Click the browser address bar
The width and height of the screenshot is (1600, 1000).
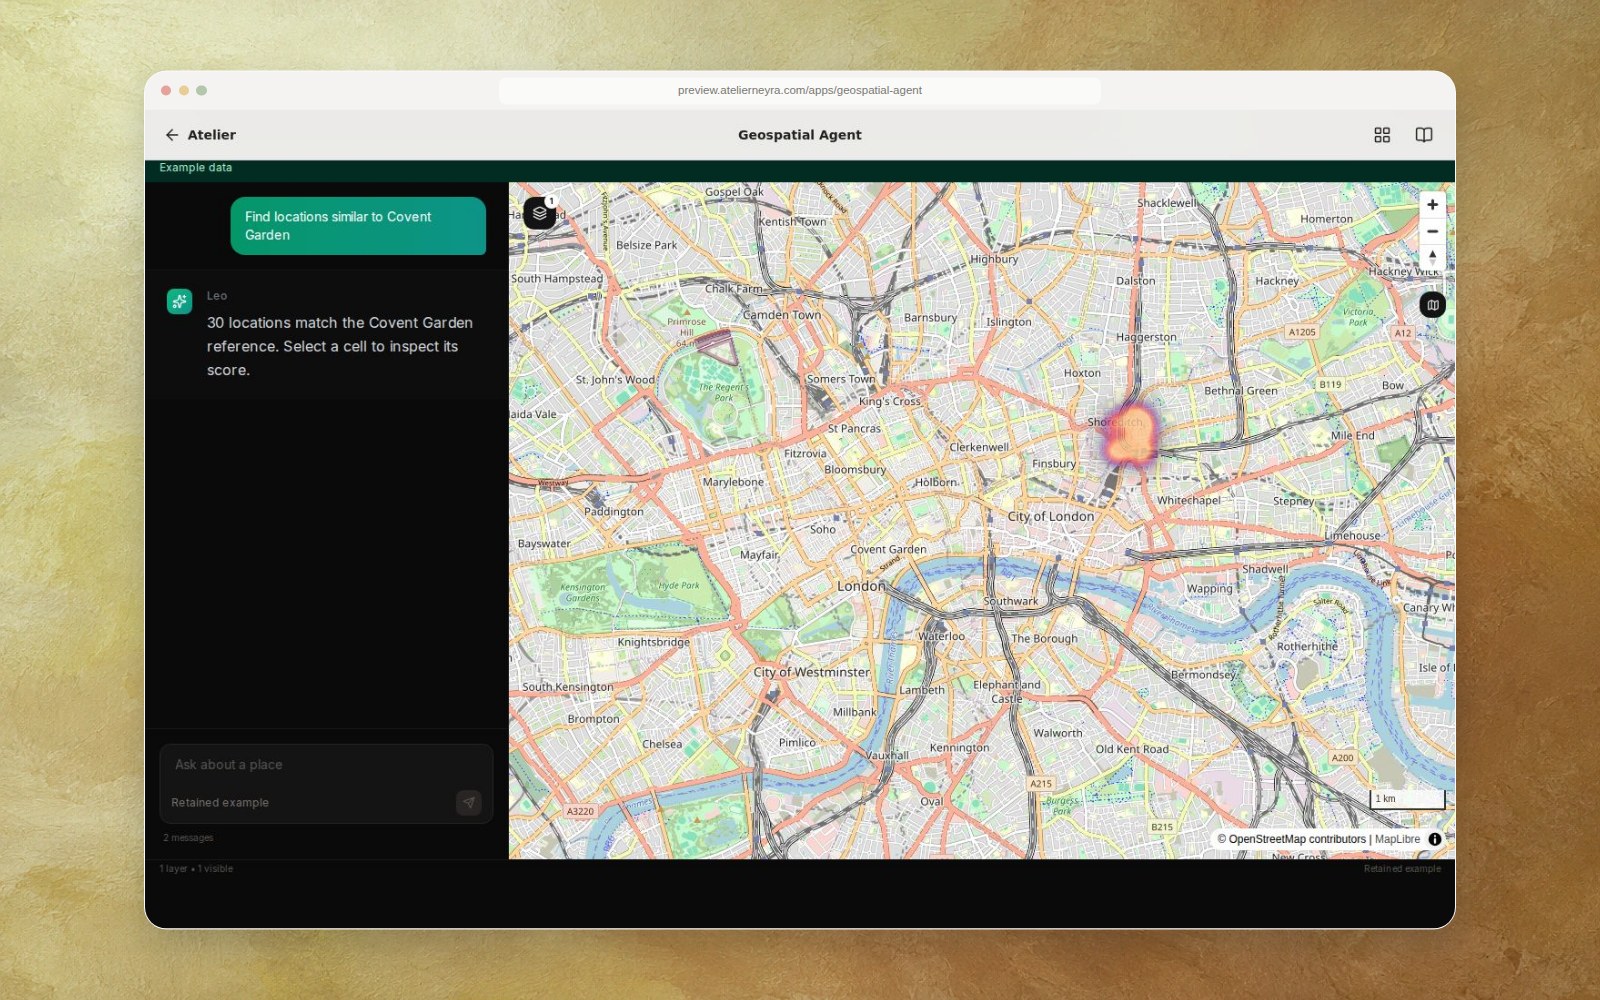(x=800, y=90)
